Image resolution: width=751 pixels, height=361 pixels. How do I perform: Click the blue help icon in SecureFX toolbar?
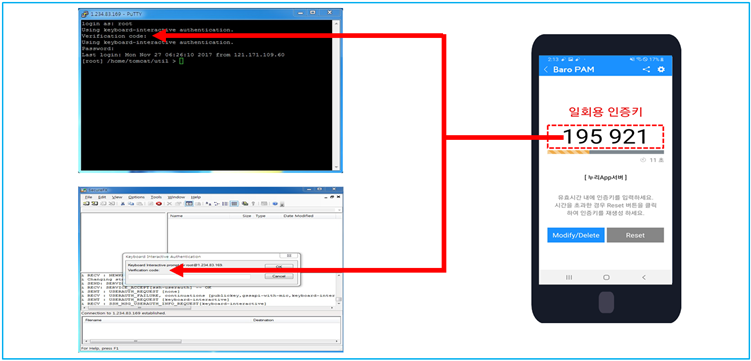[x=275, y=203]
